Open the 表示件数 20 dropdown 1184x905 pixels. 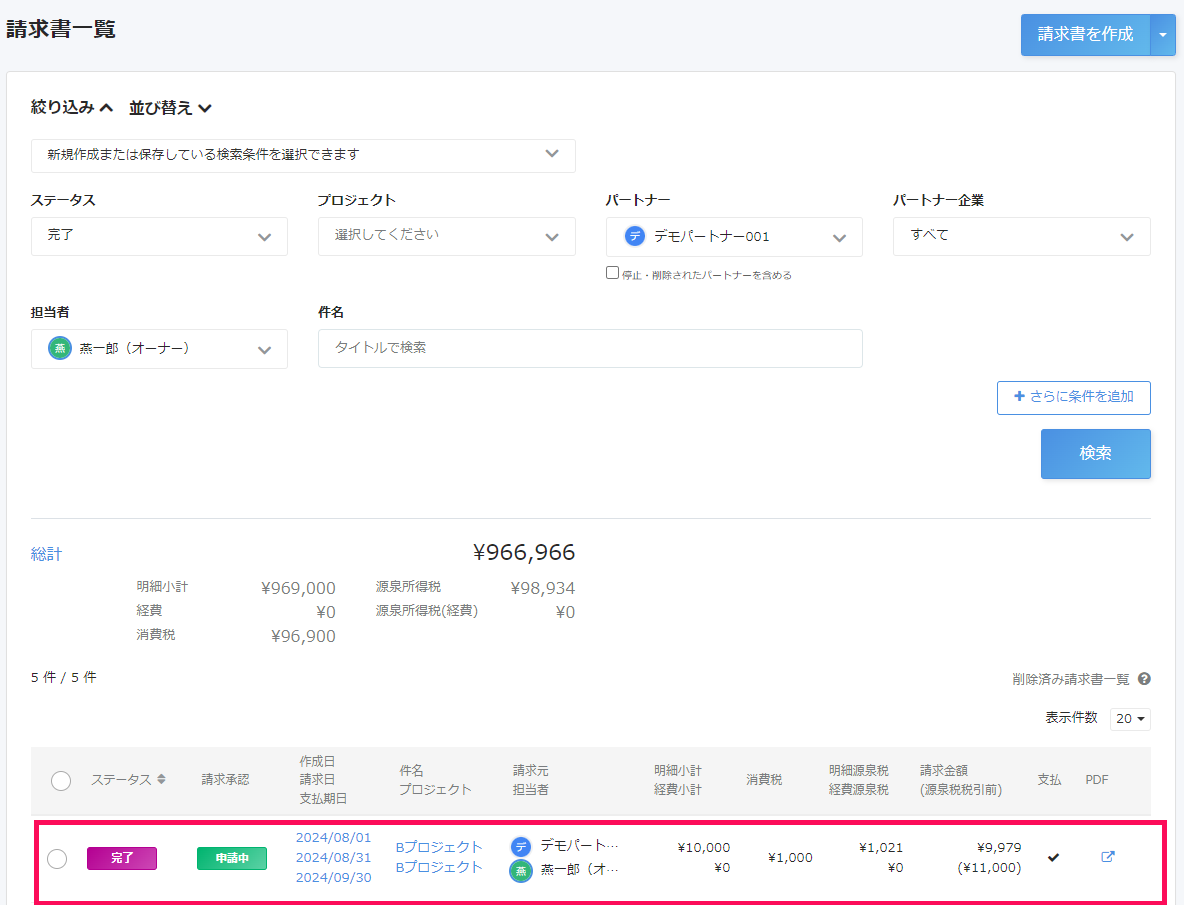[x=1130, y=719]
